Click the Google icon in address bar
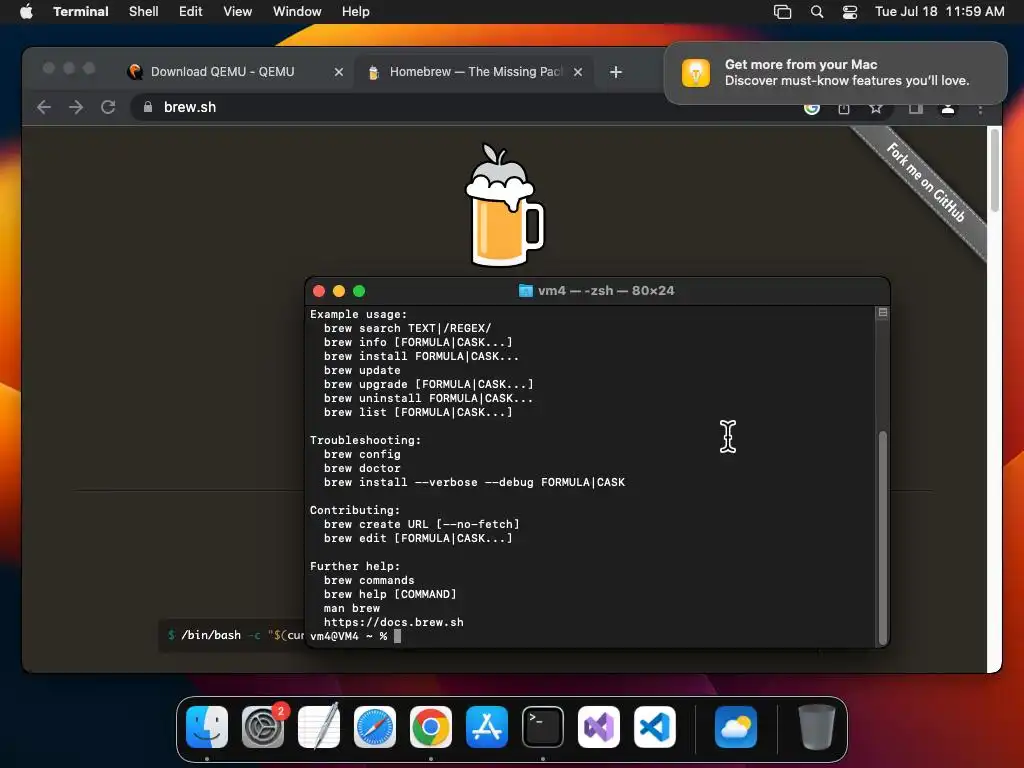Image resolution: width=1024 pixels, height=768 pixels. 812,108
